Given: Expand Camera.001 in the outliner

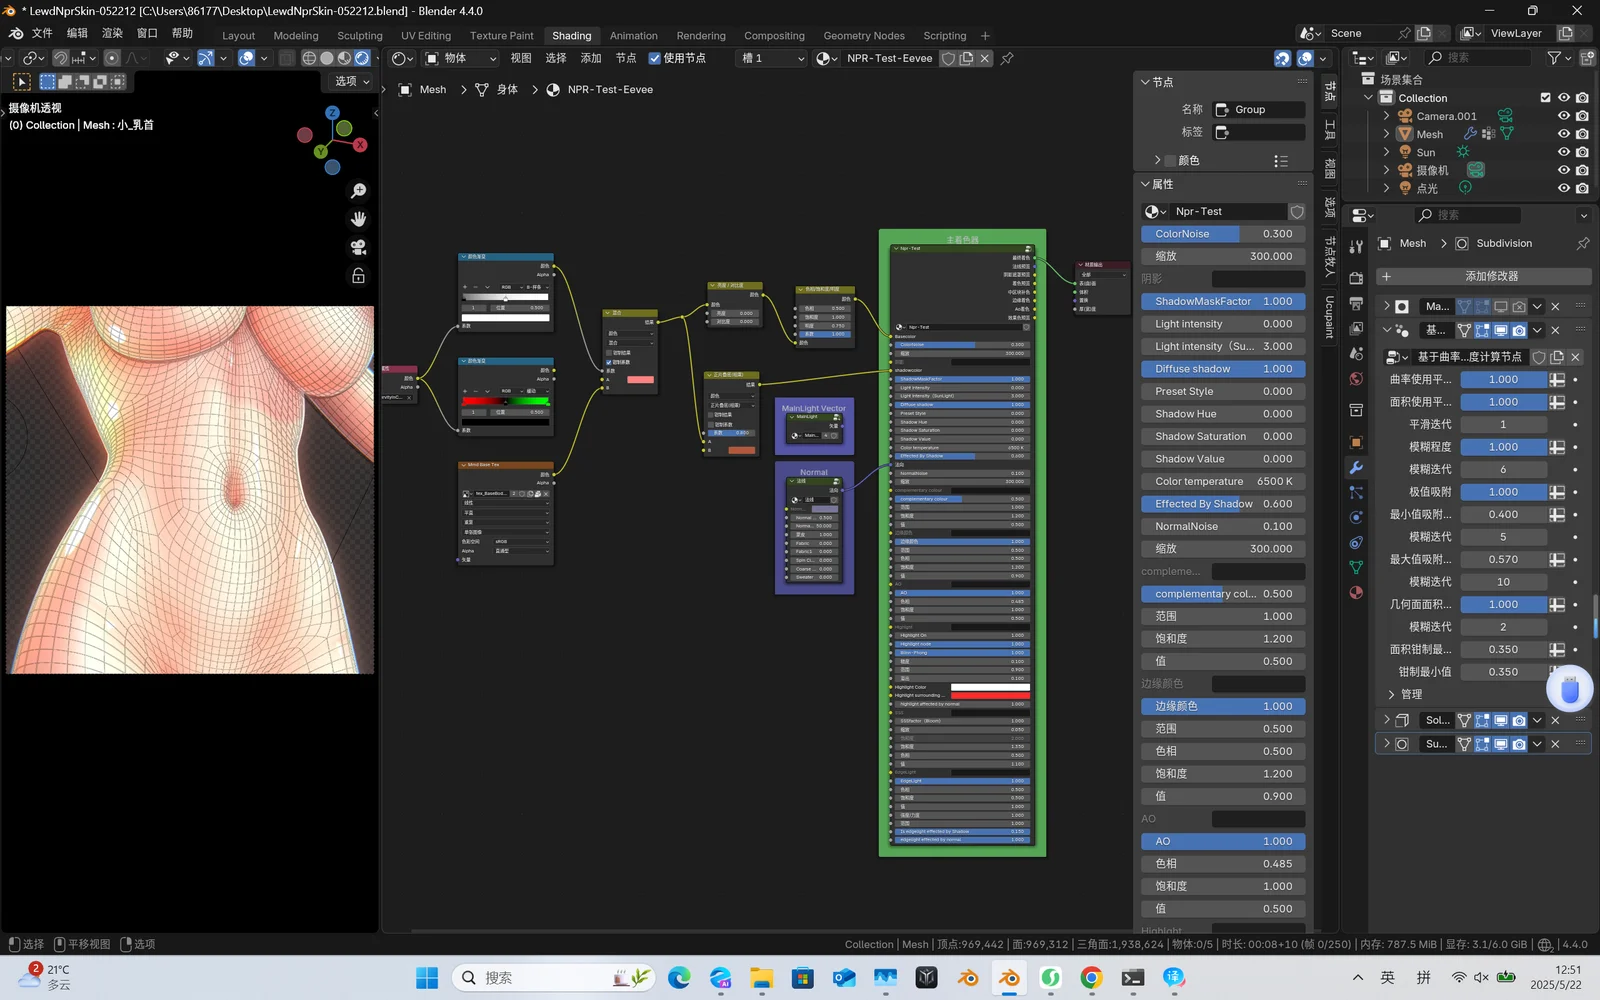Looking at the screenshot, I should [x=1385, y=115].
